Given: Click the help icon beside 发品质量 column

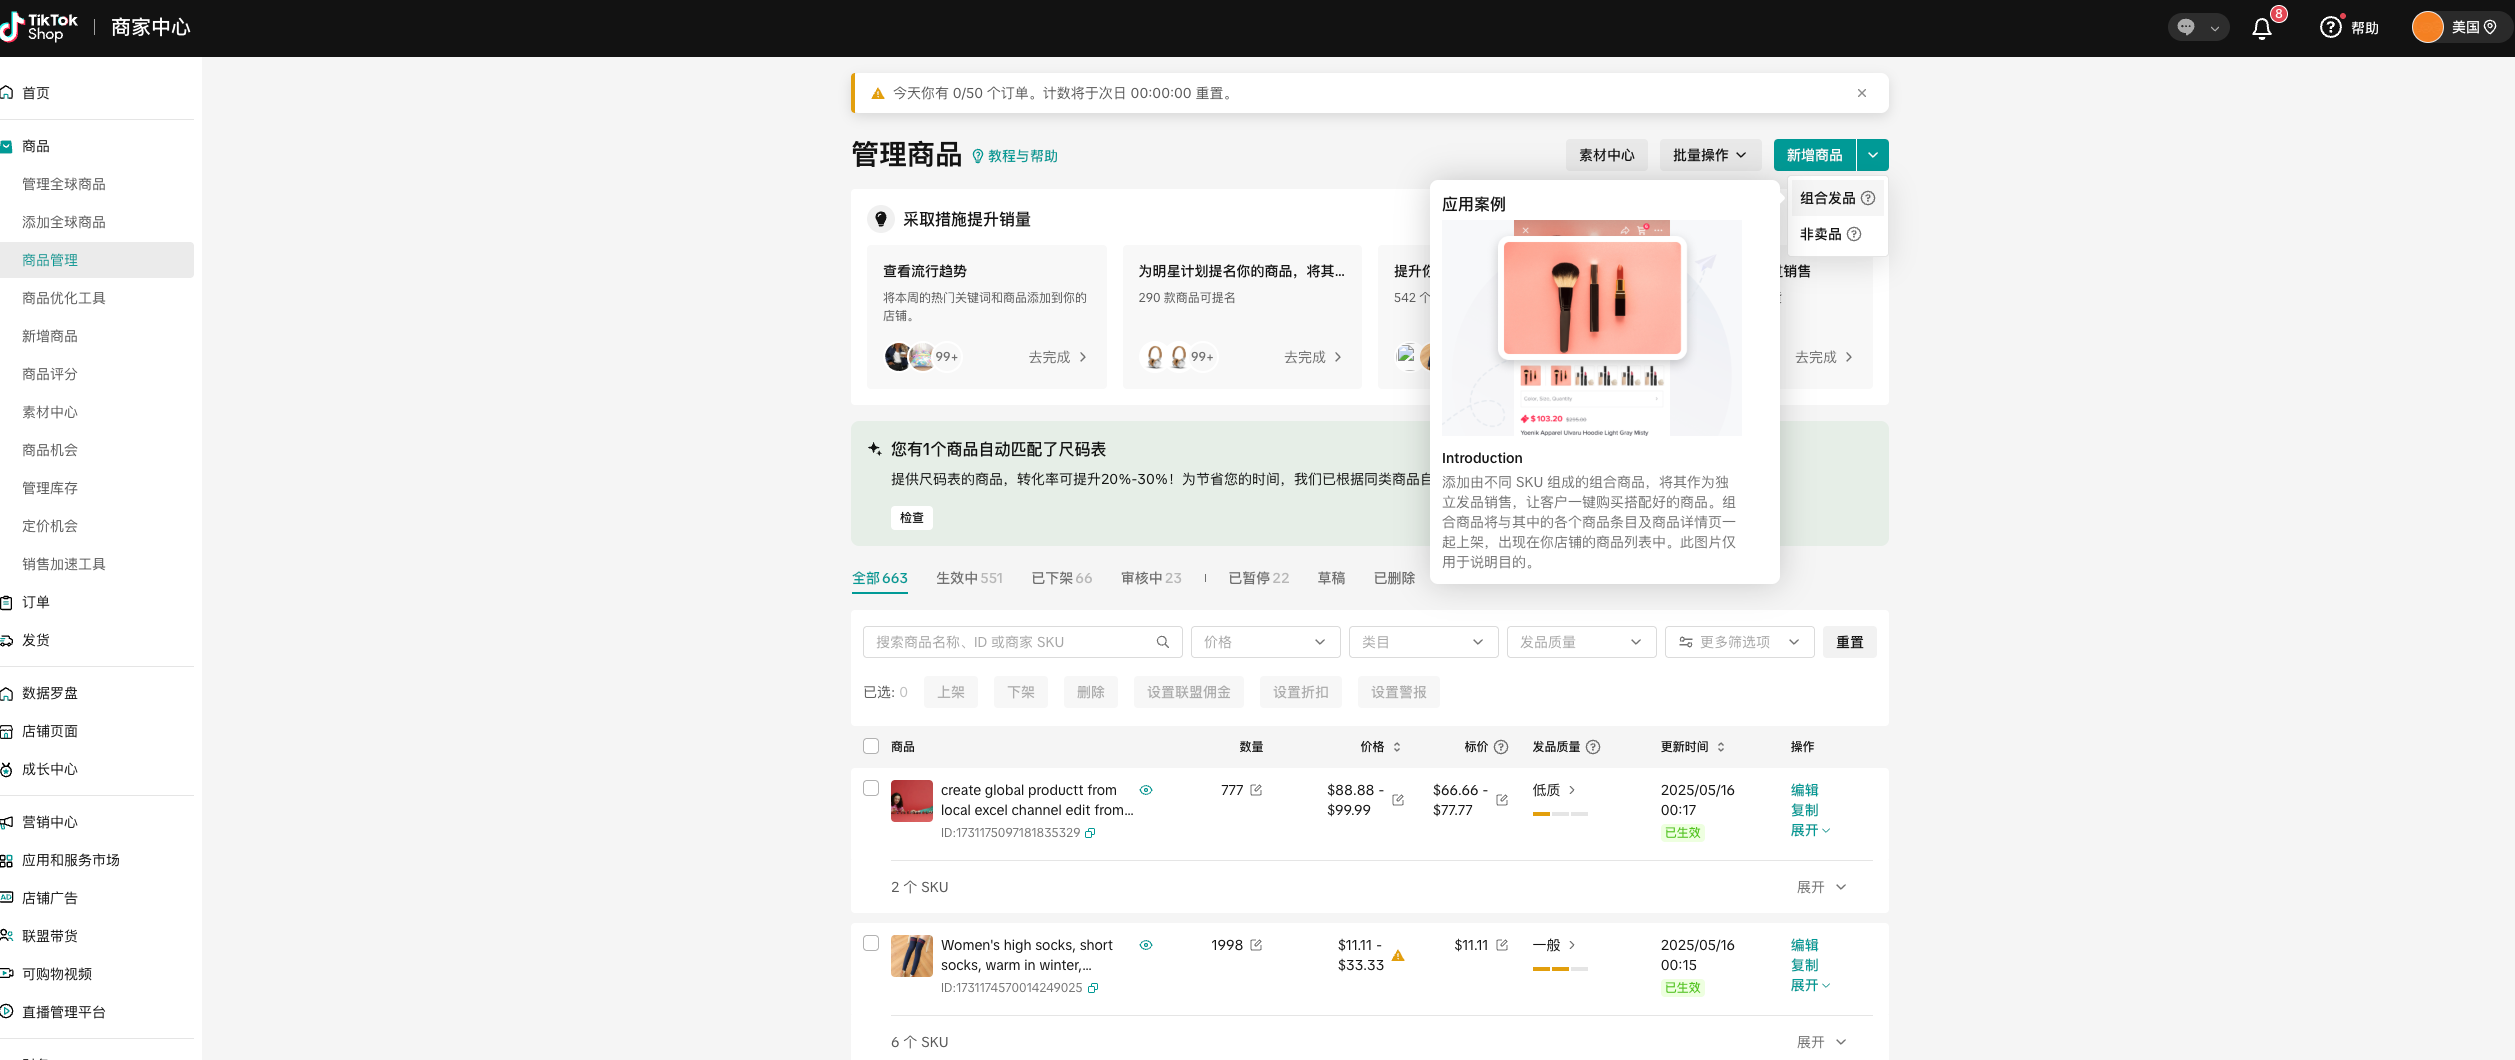Looking at the screenshot, I should point(1593,747).
